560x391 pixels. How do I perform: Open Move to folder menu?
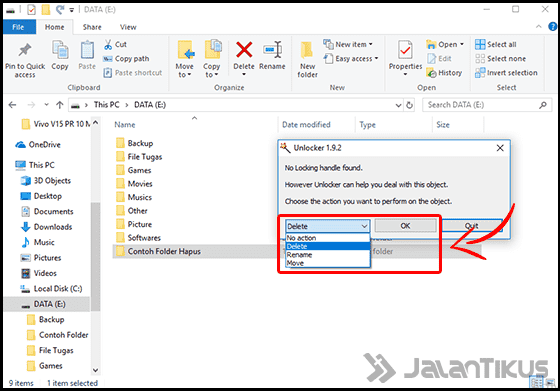(x=185, y=59)
